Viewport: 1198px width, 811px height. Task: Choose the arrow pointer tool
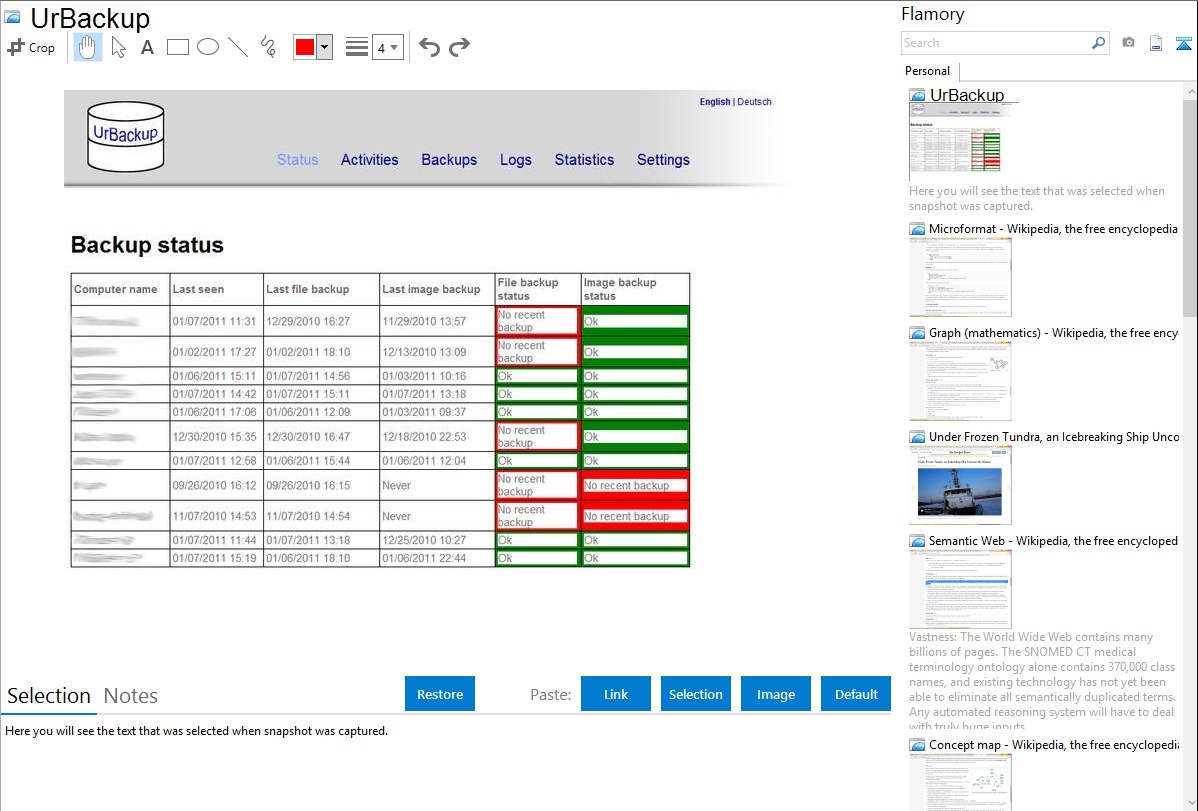[118, 47]
